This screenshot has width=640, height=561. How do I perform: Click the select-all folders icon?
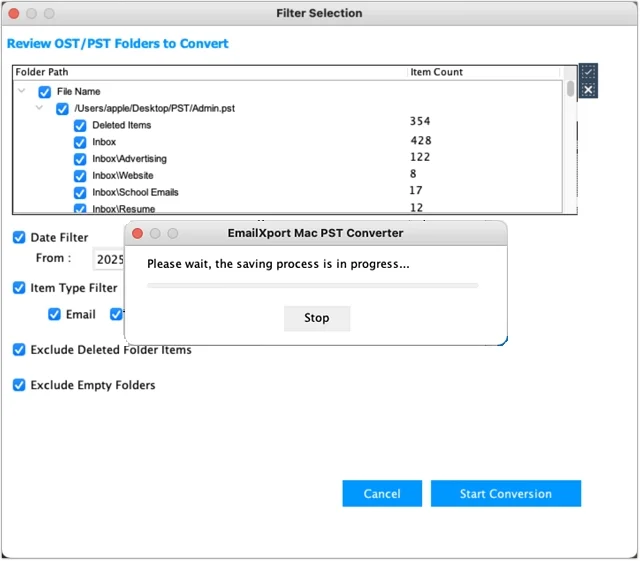(x=588, y=72)
